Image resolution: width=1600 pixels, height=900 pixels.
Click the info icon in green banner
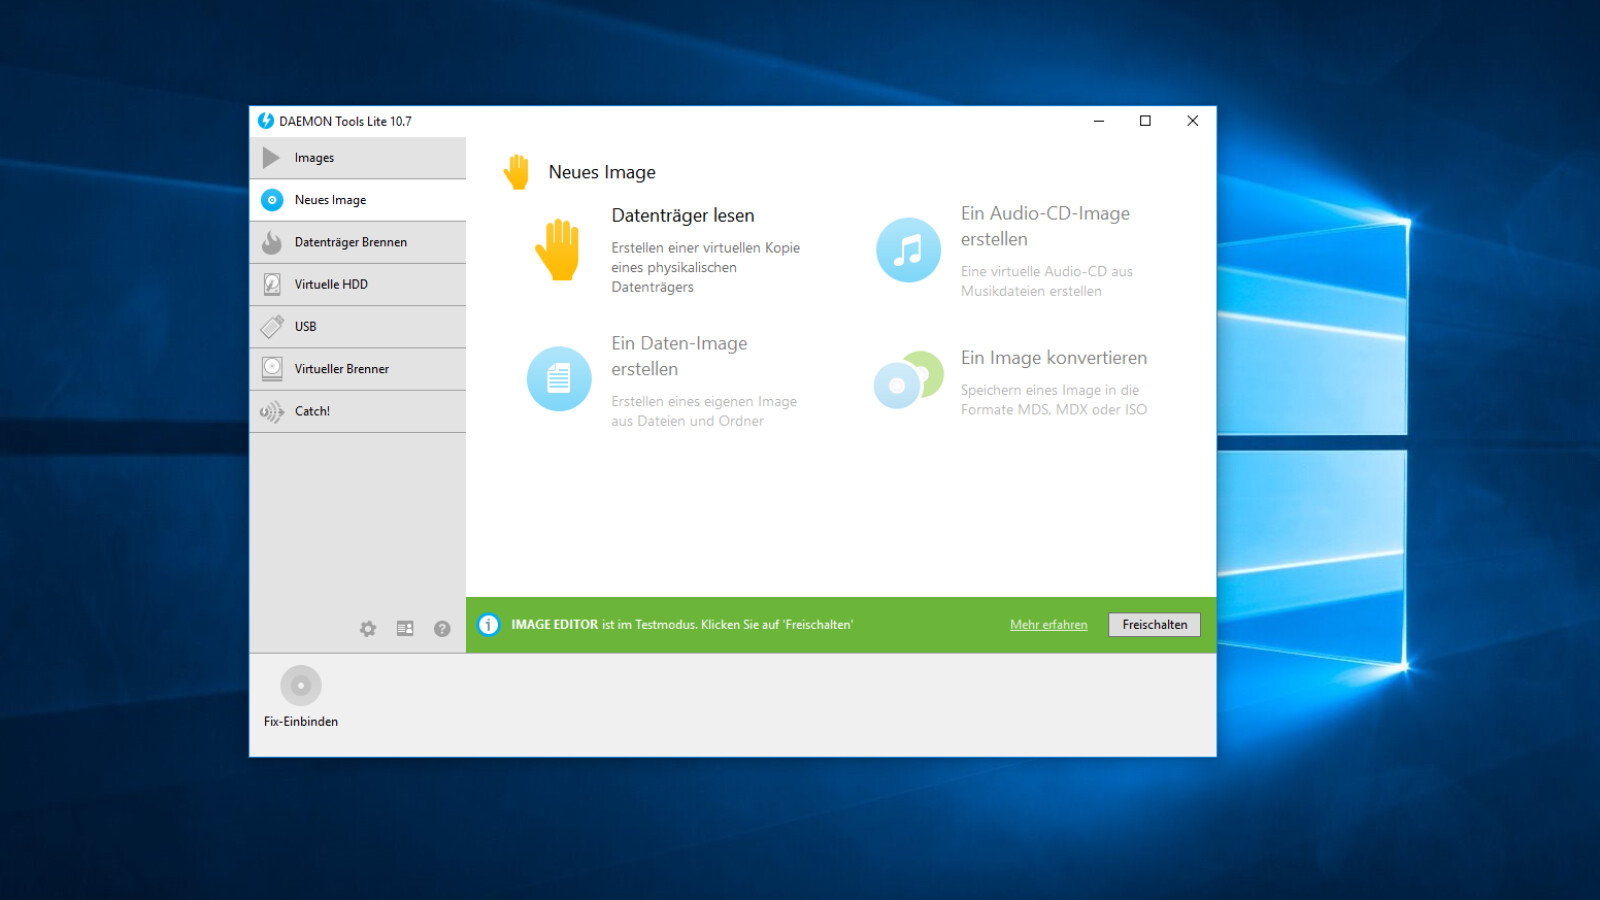(x=488, y=625)
